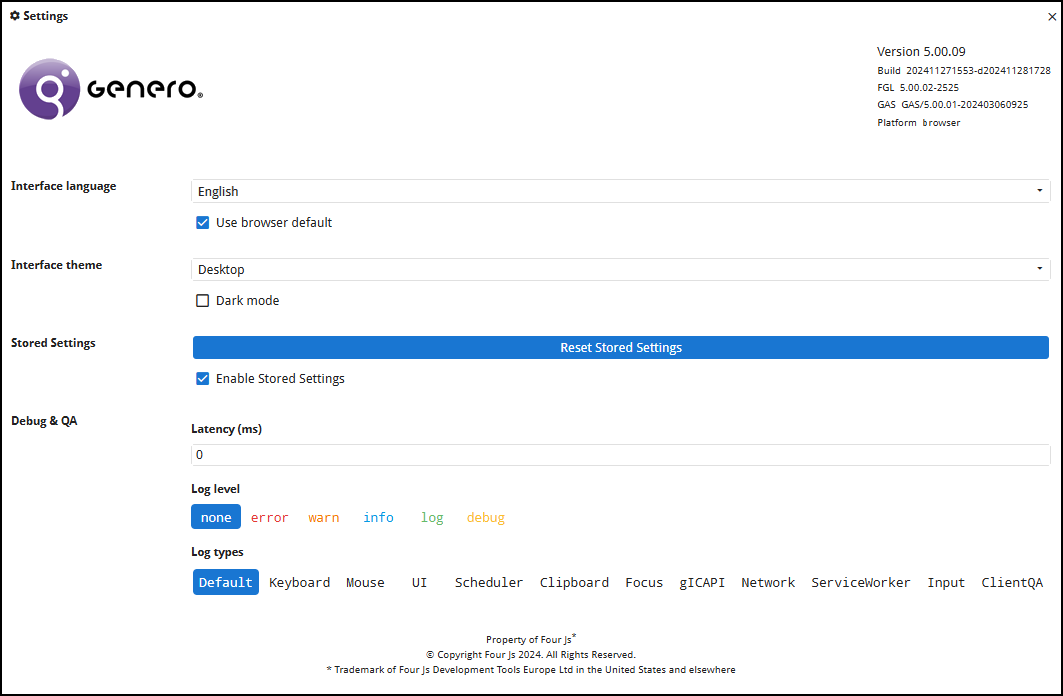Viewport: 1063px width, 696px height.
Task: Click the Genero logo icon
Action: [50, 89]
